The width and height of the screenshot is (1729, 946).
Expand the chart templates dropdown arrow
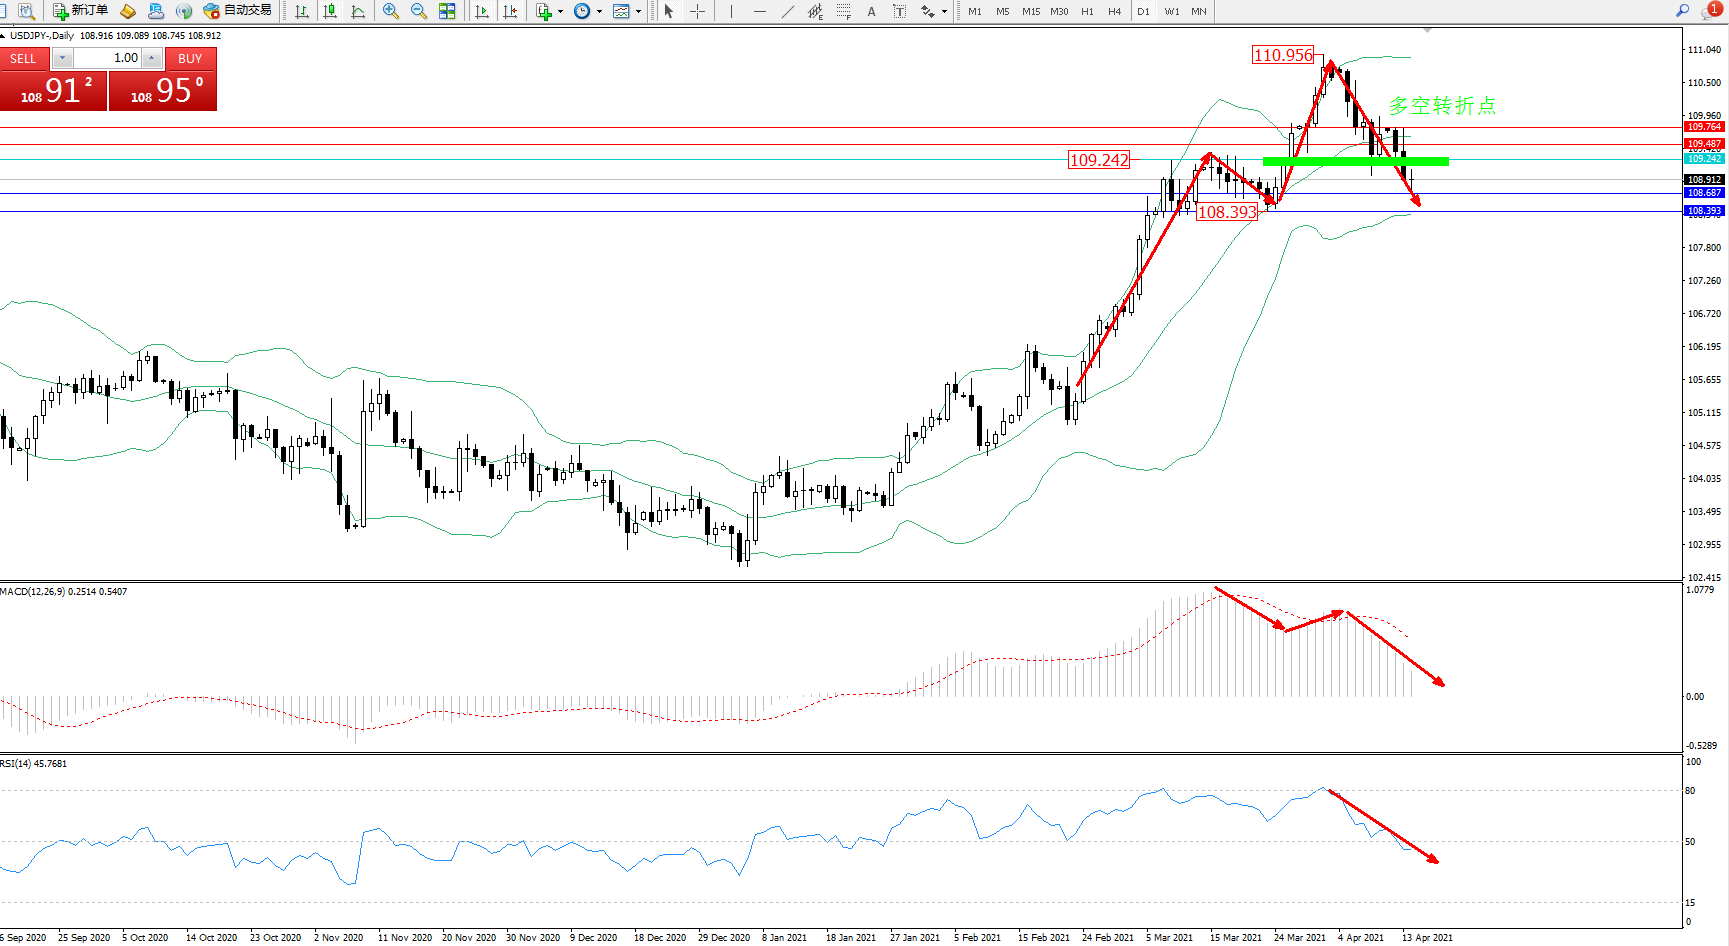pos(638,12)
